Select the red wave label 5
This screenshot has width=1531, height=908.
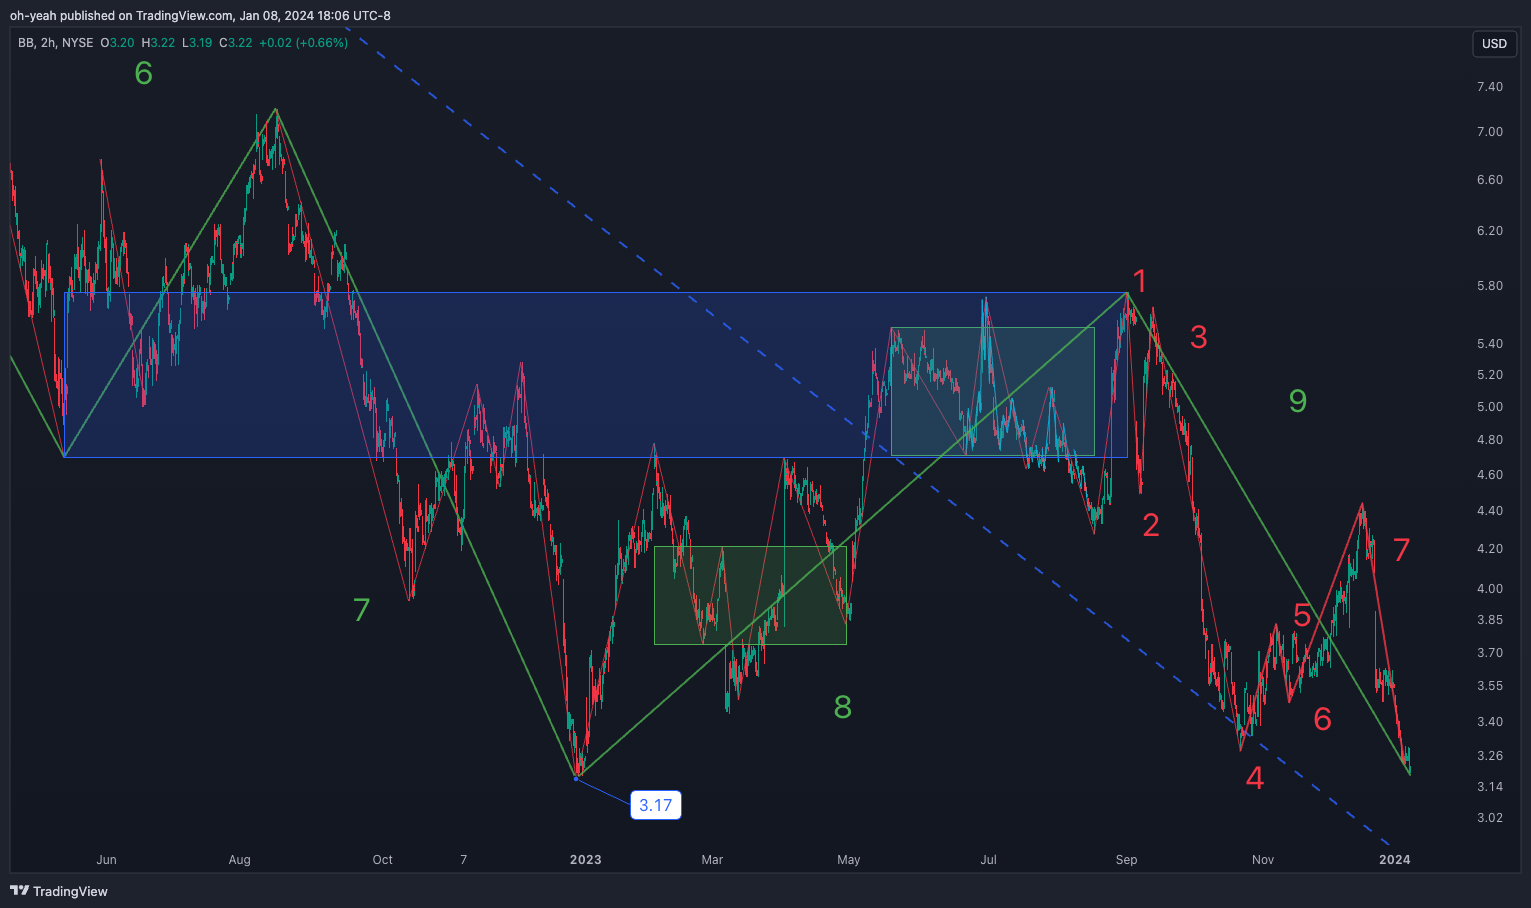tap(1302, 616)
